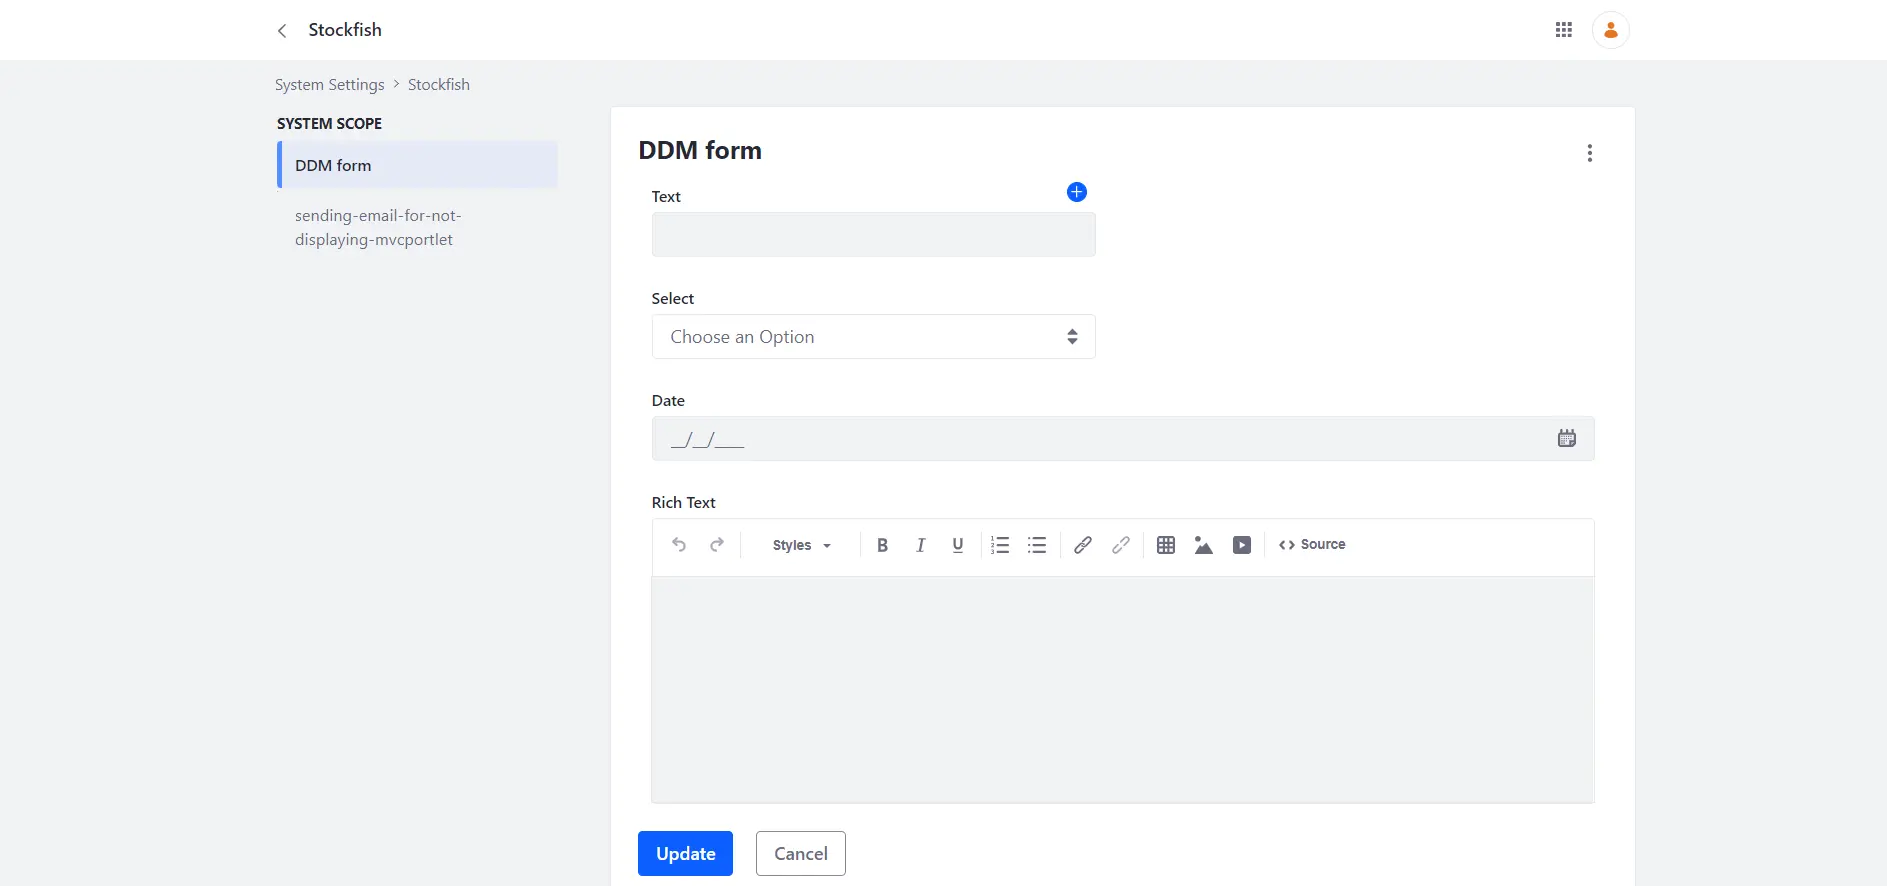Open the Choose an Option select
This screenshot has width=1887, height=886.
(874, 337)
